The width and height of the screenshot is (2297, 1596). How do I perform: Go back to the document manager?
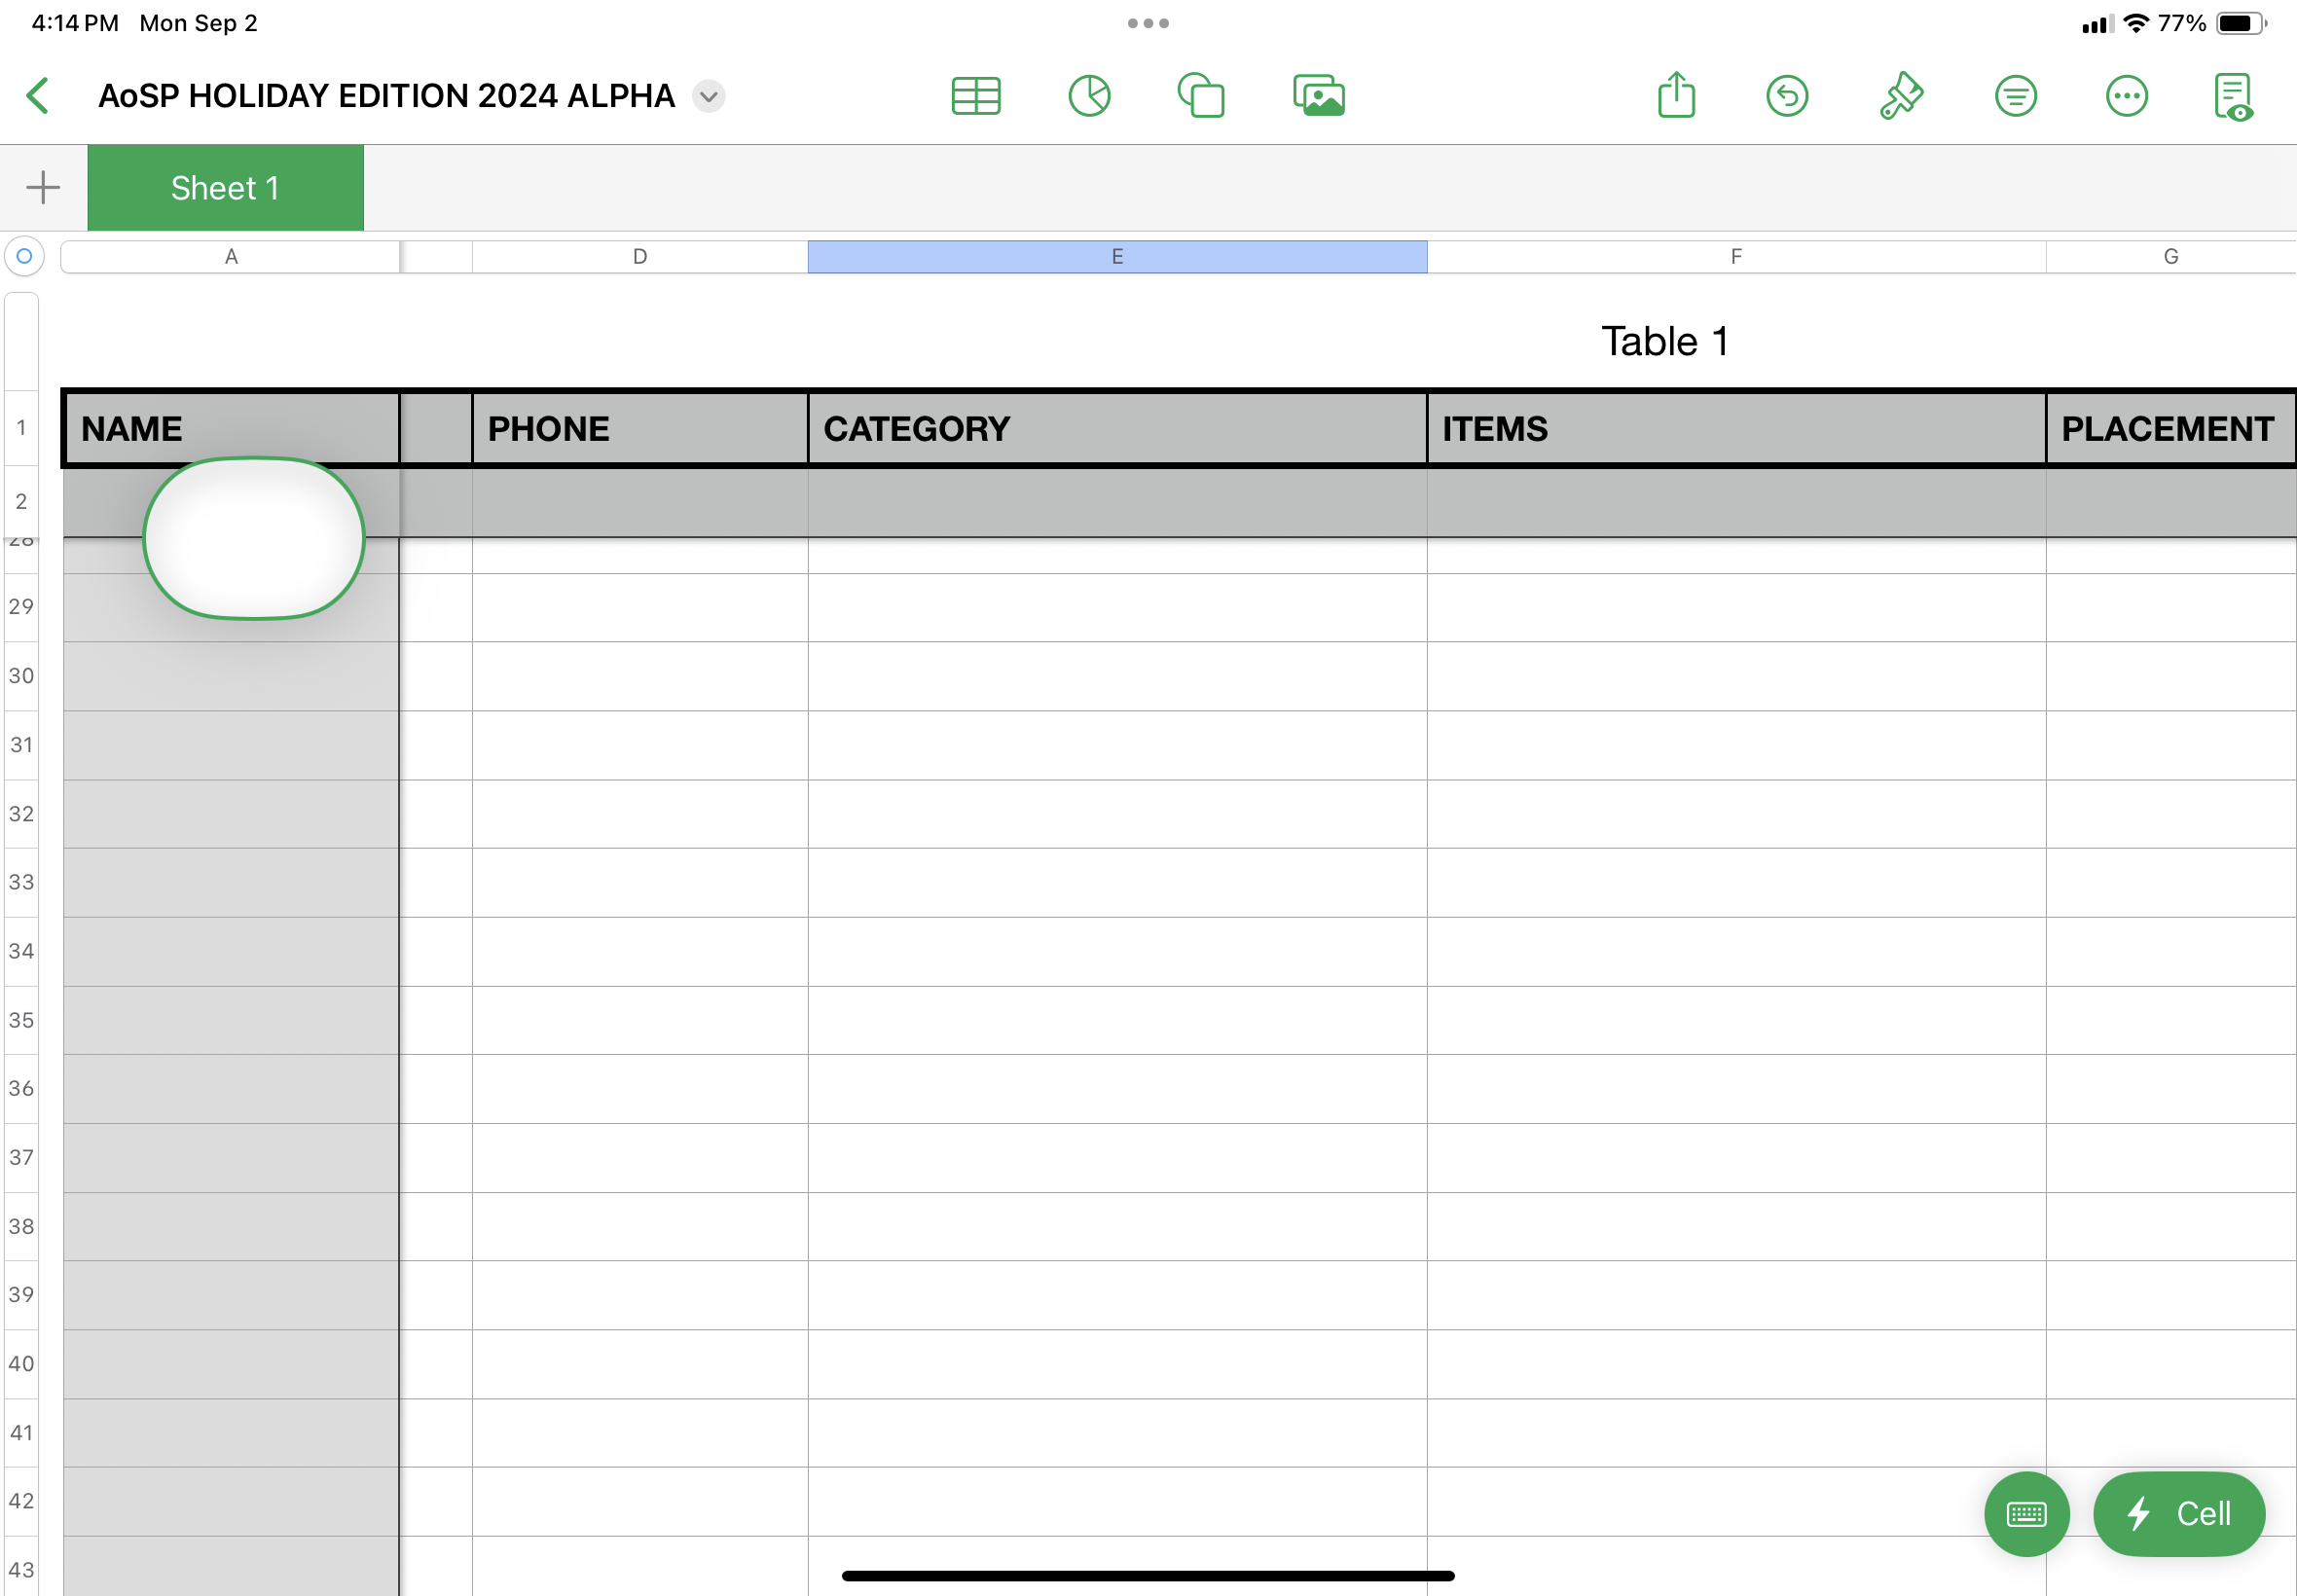pyautogui.click(x=38, y=96)
